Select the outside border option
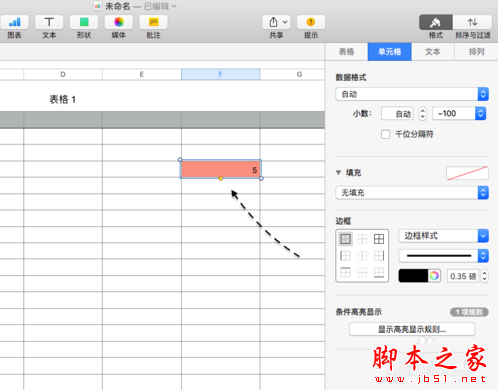 tap(345, 239)
